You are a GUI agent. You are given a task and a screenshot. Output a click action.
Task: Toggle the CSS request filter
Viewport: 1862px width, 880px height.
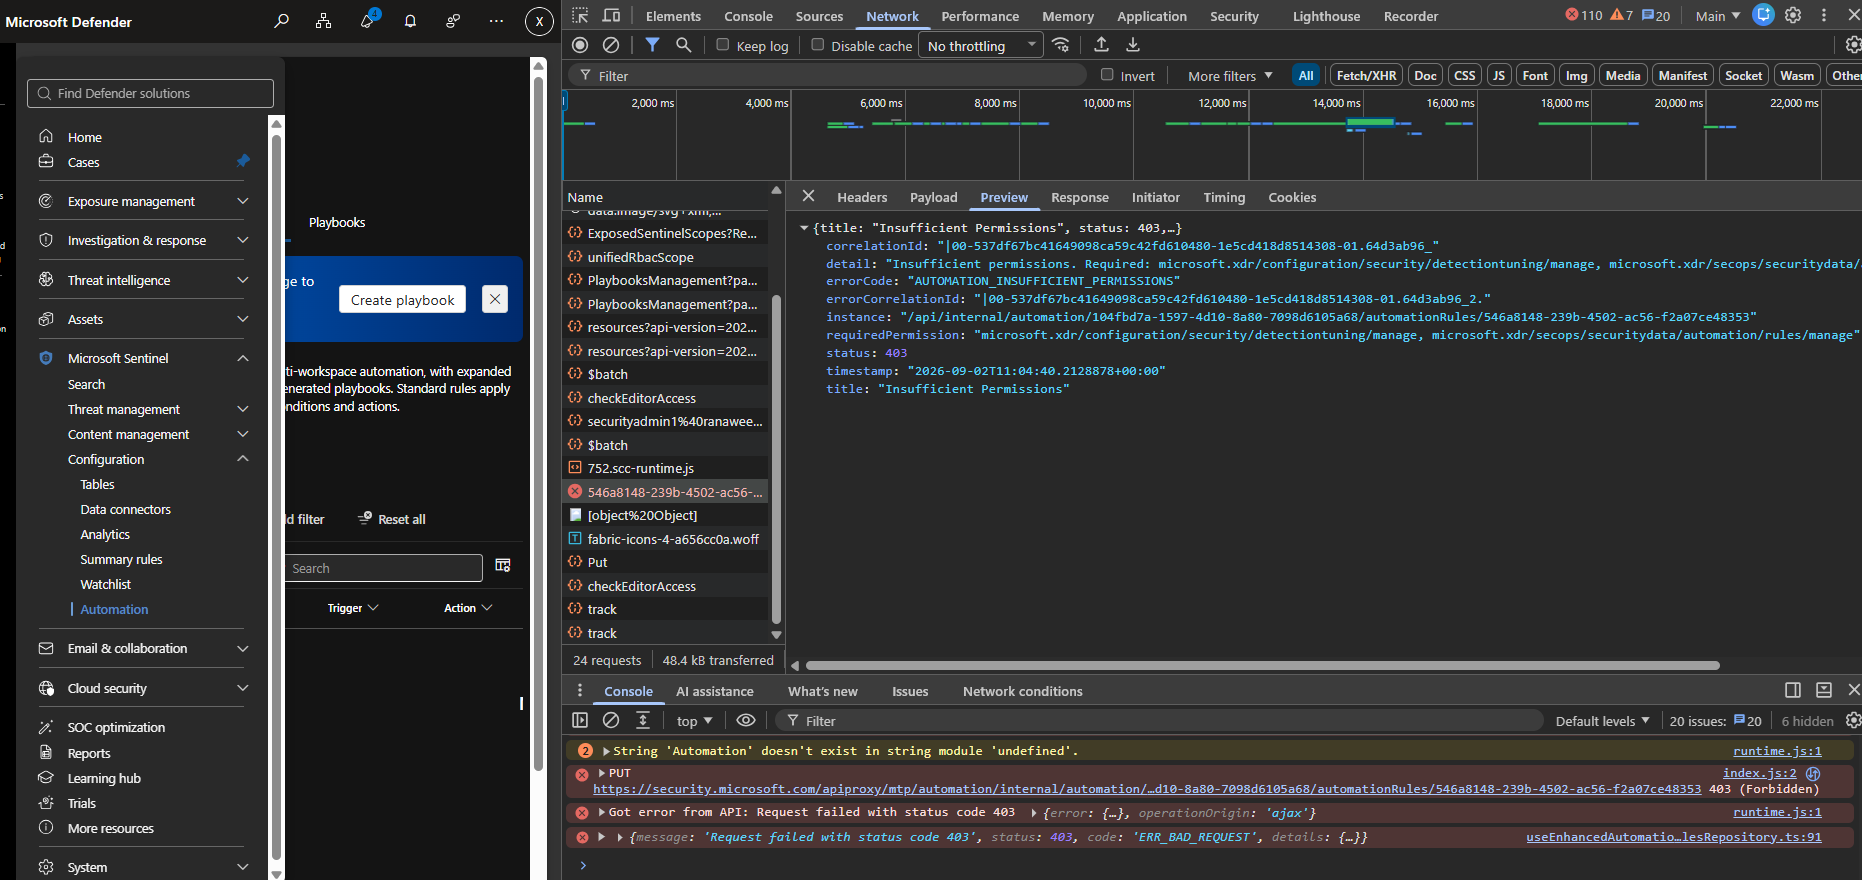(x=1465, y=75)
